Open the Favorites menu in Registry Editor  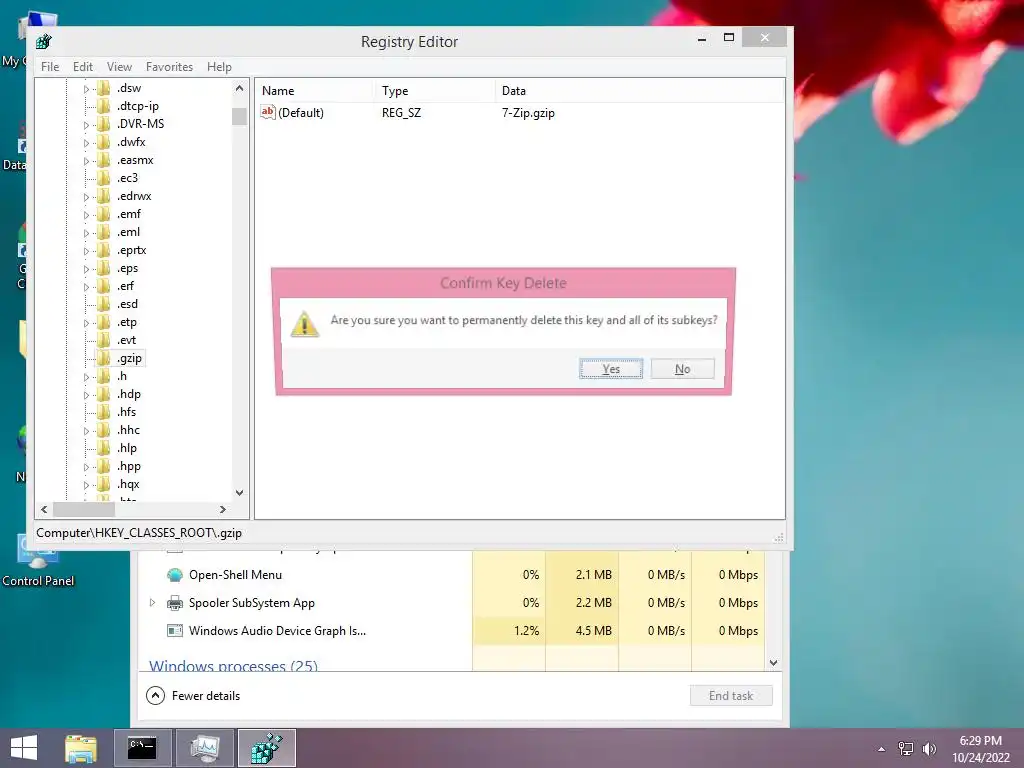(169, 67)
